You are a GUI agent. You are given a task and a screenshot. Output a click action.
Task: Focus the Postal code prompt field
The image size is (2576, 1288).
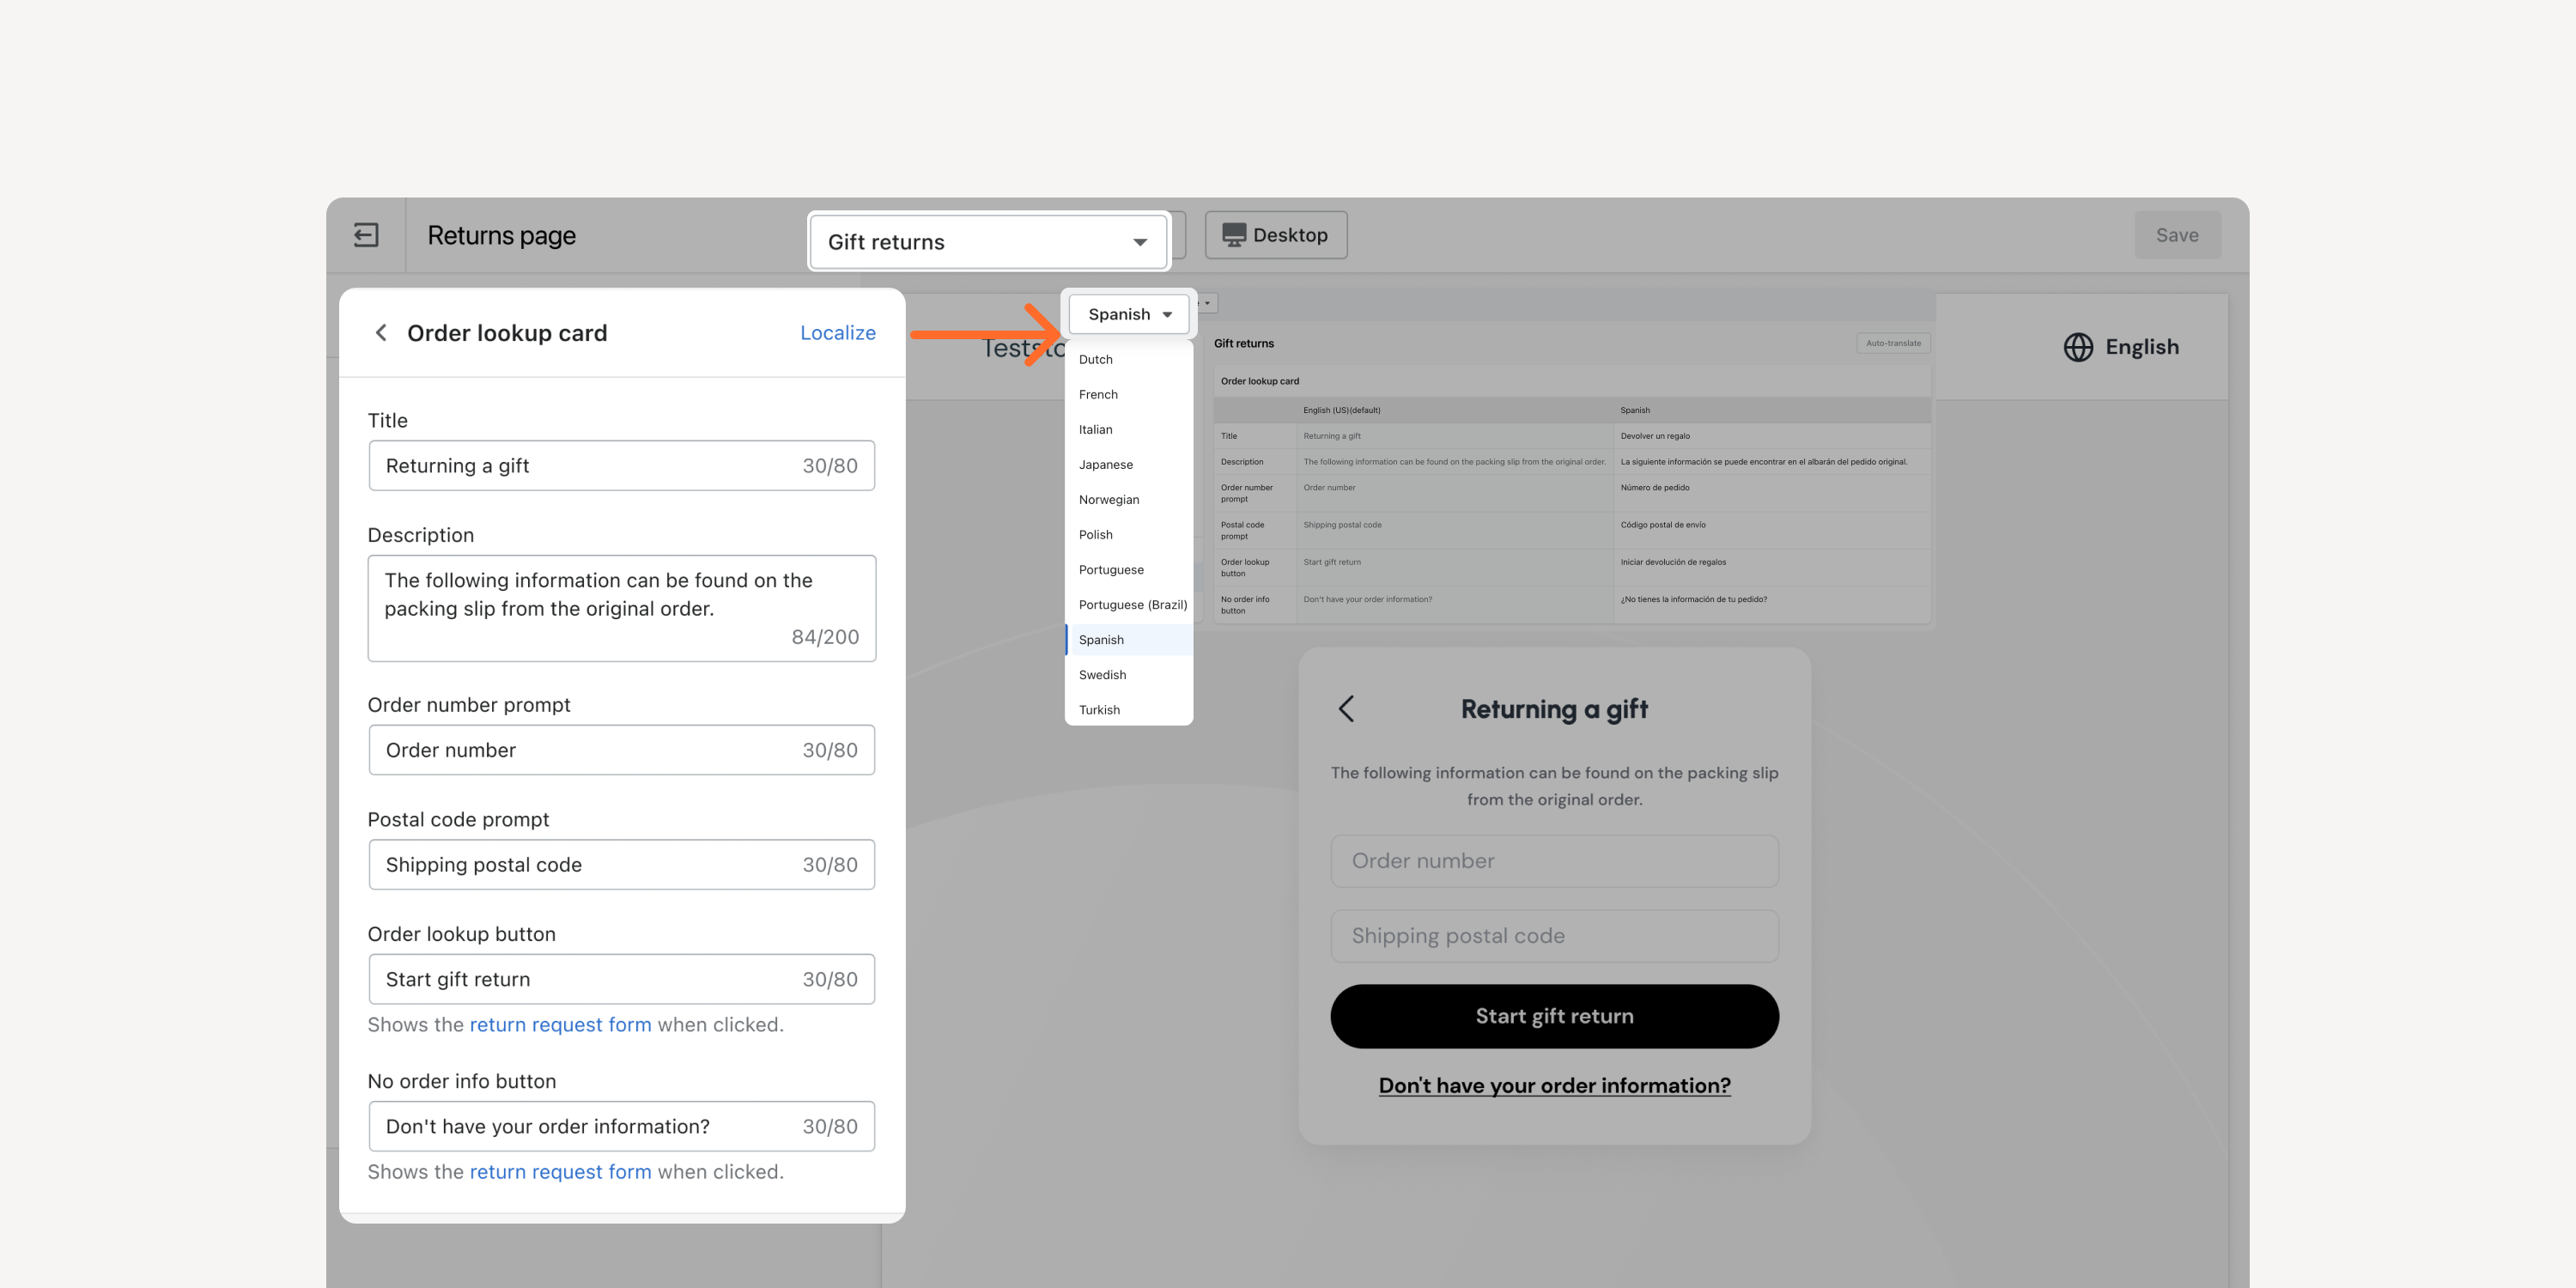(621, 865)
